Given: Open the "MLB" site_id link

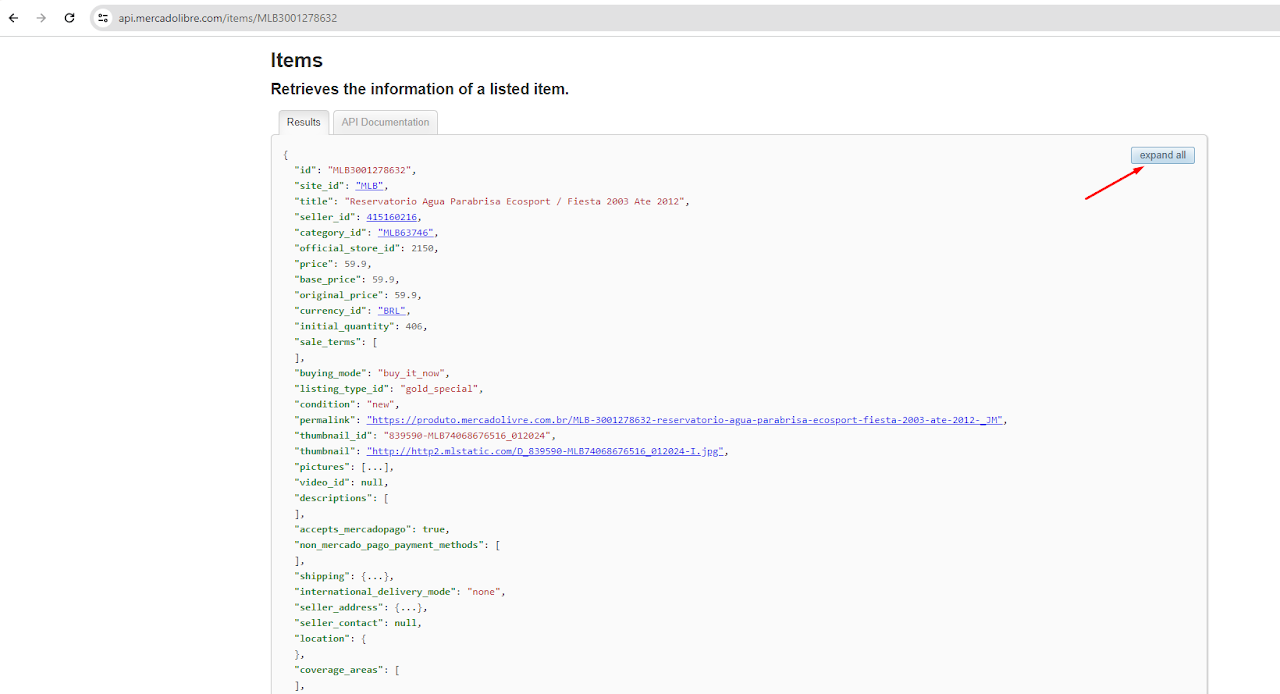Looking at the screenshot, I should (x=369, y=186).
